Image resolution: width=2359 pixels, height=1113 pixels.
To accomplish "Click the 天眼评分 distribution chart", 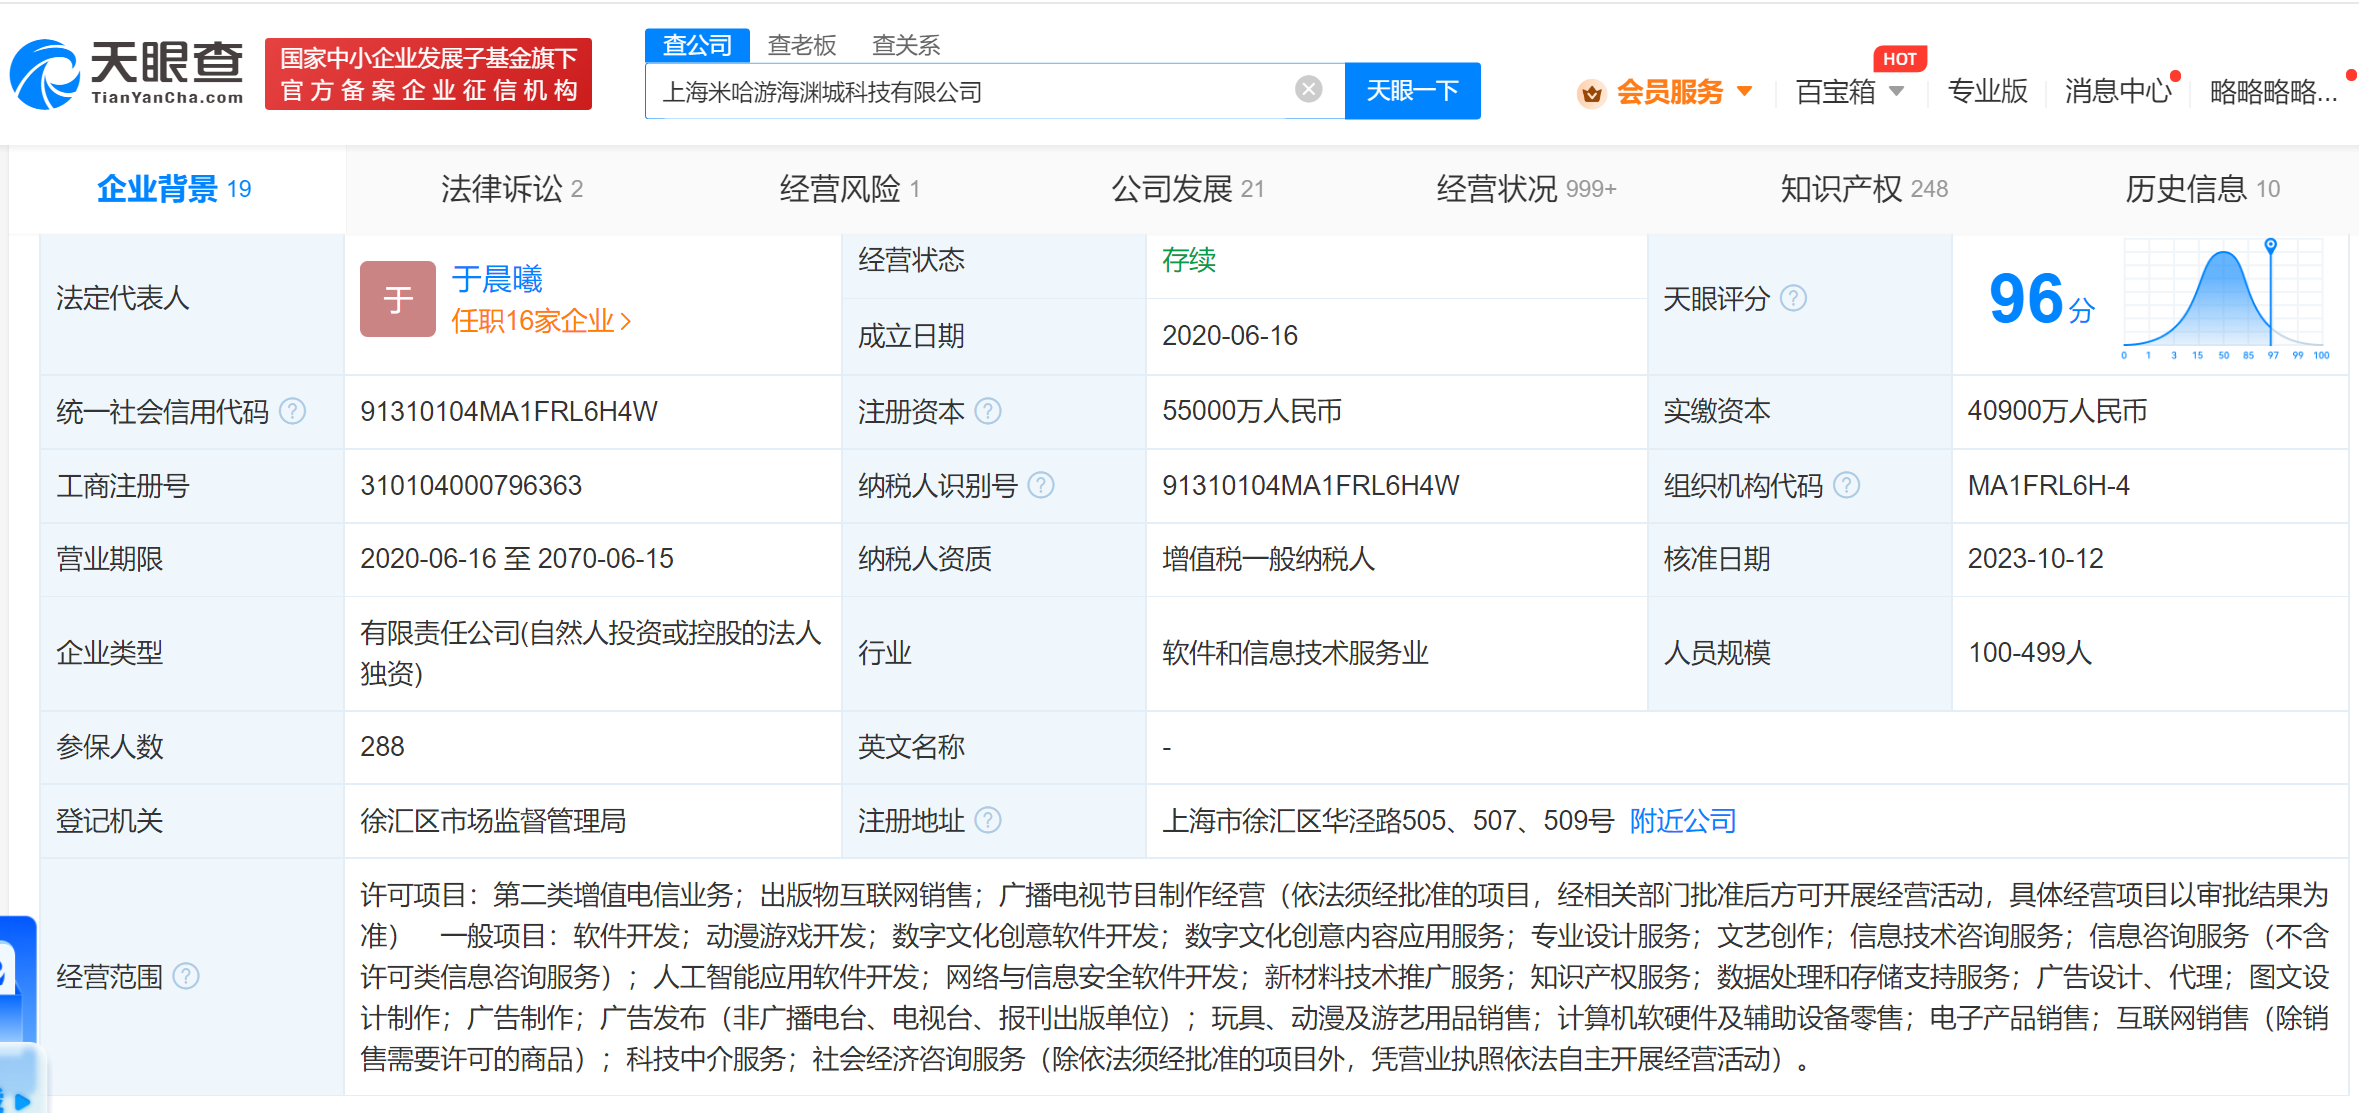I will (x=2226, y=299).
